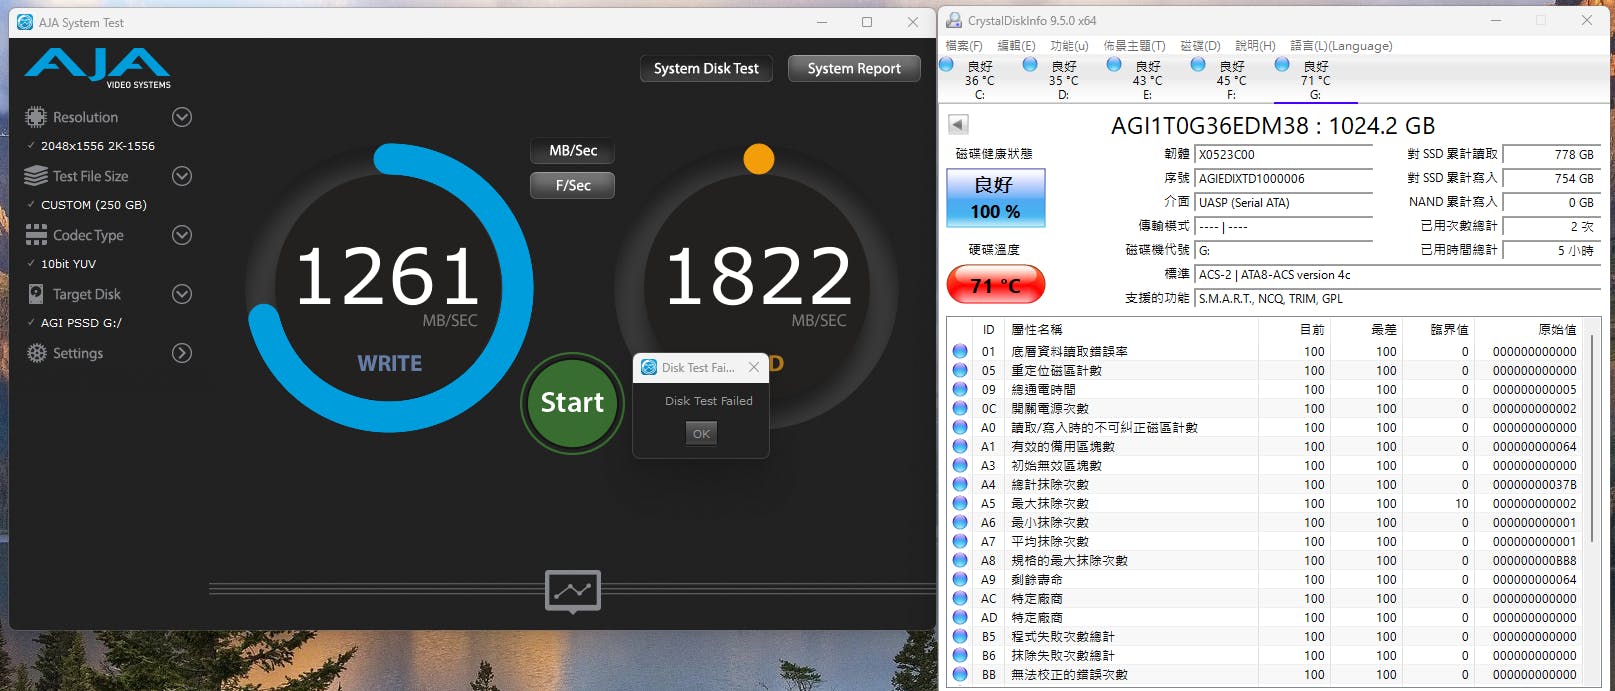This screenshot has height=691, width=1615.
Task: Click the AJA System Test title bar icon
Action: 25,22
